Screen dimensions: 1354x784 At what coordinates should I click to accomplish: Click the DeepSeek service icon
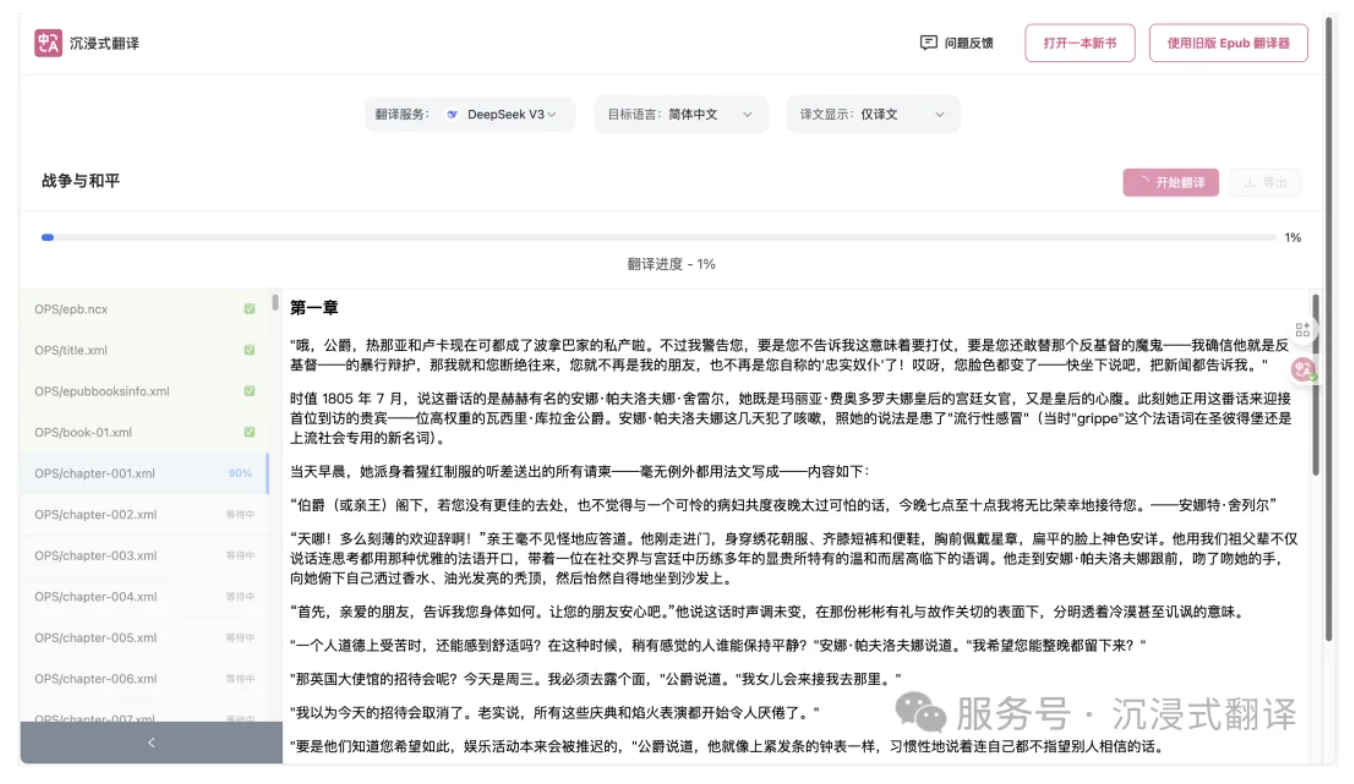click(x=452, y=115)
